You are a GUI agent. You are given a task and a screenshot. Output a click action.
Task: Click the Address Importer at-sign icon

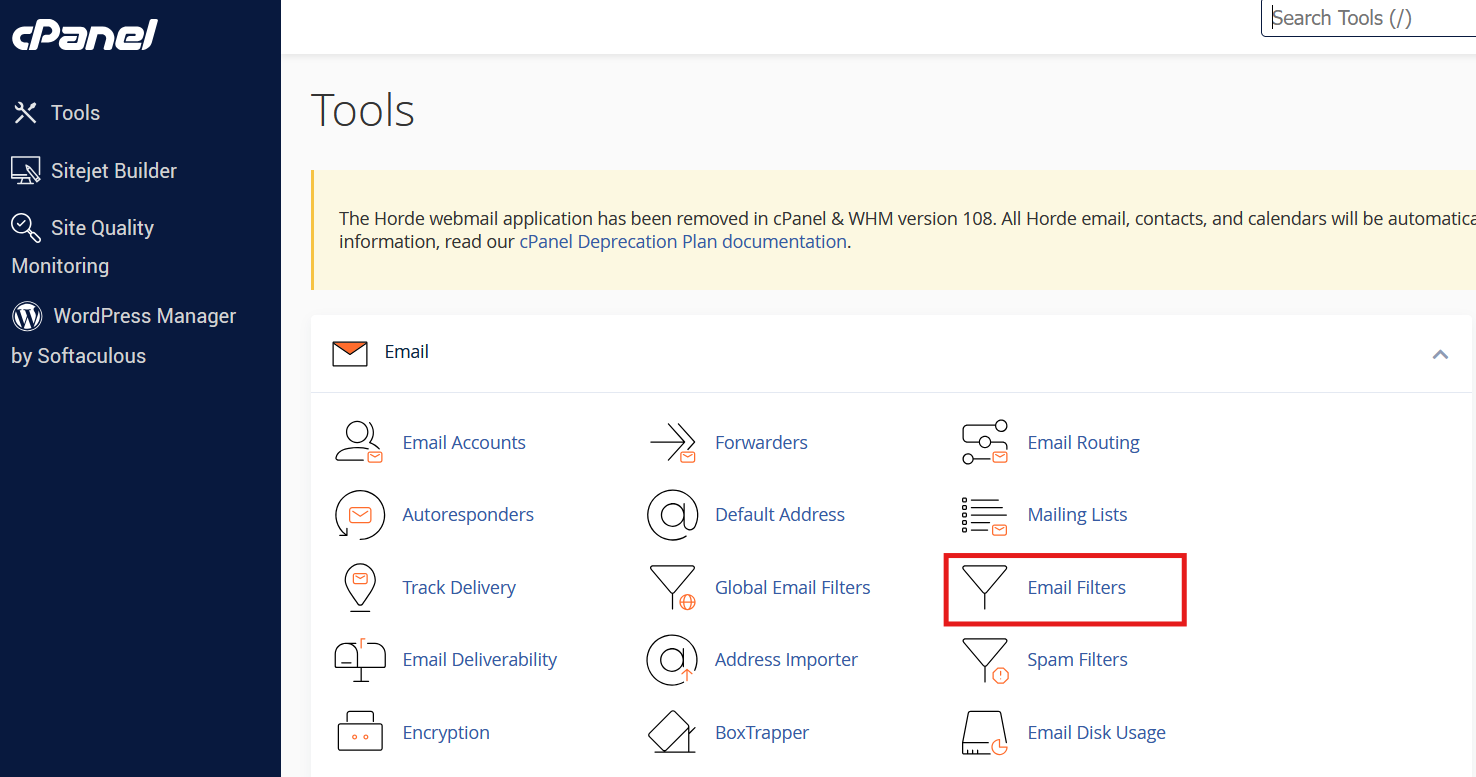click(x=672, y=660)
